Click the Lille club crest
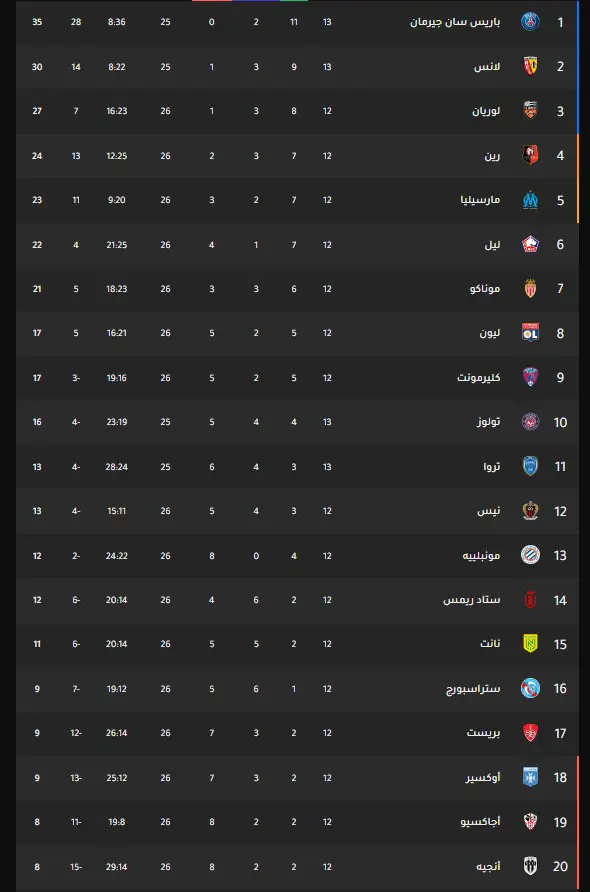590x892 pixels. click(530, 244)
